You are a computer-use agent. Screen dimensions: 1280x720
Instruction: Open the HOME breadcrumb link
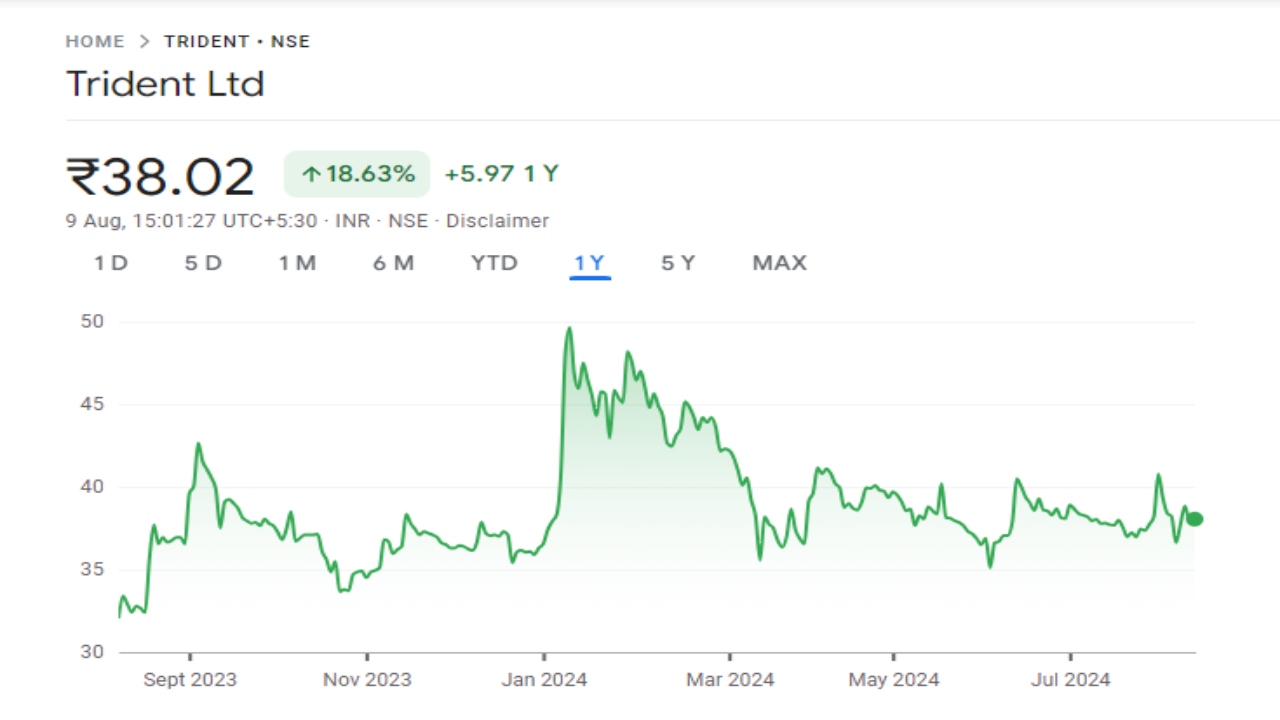coord(95,41)
